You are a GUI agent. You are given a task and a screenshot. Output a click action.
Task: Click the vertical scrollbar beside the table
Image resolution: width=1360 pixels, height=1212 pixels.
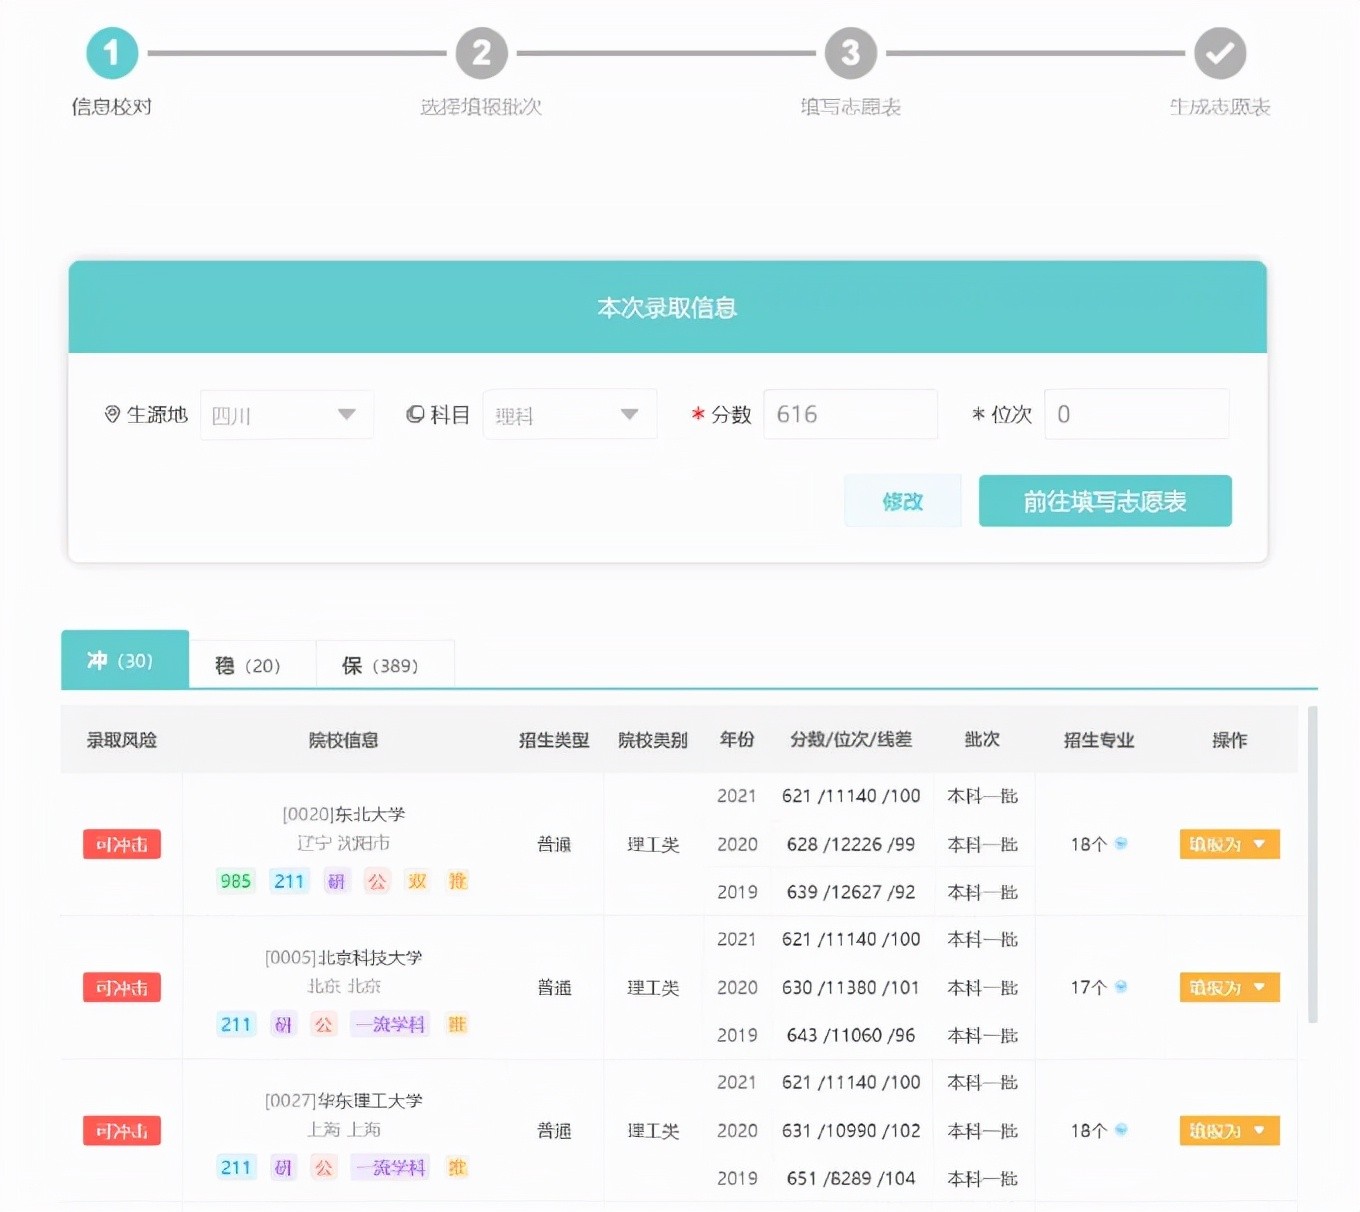coord(1312,864)
